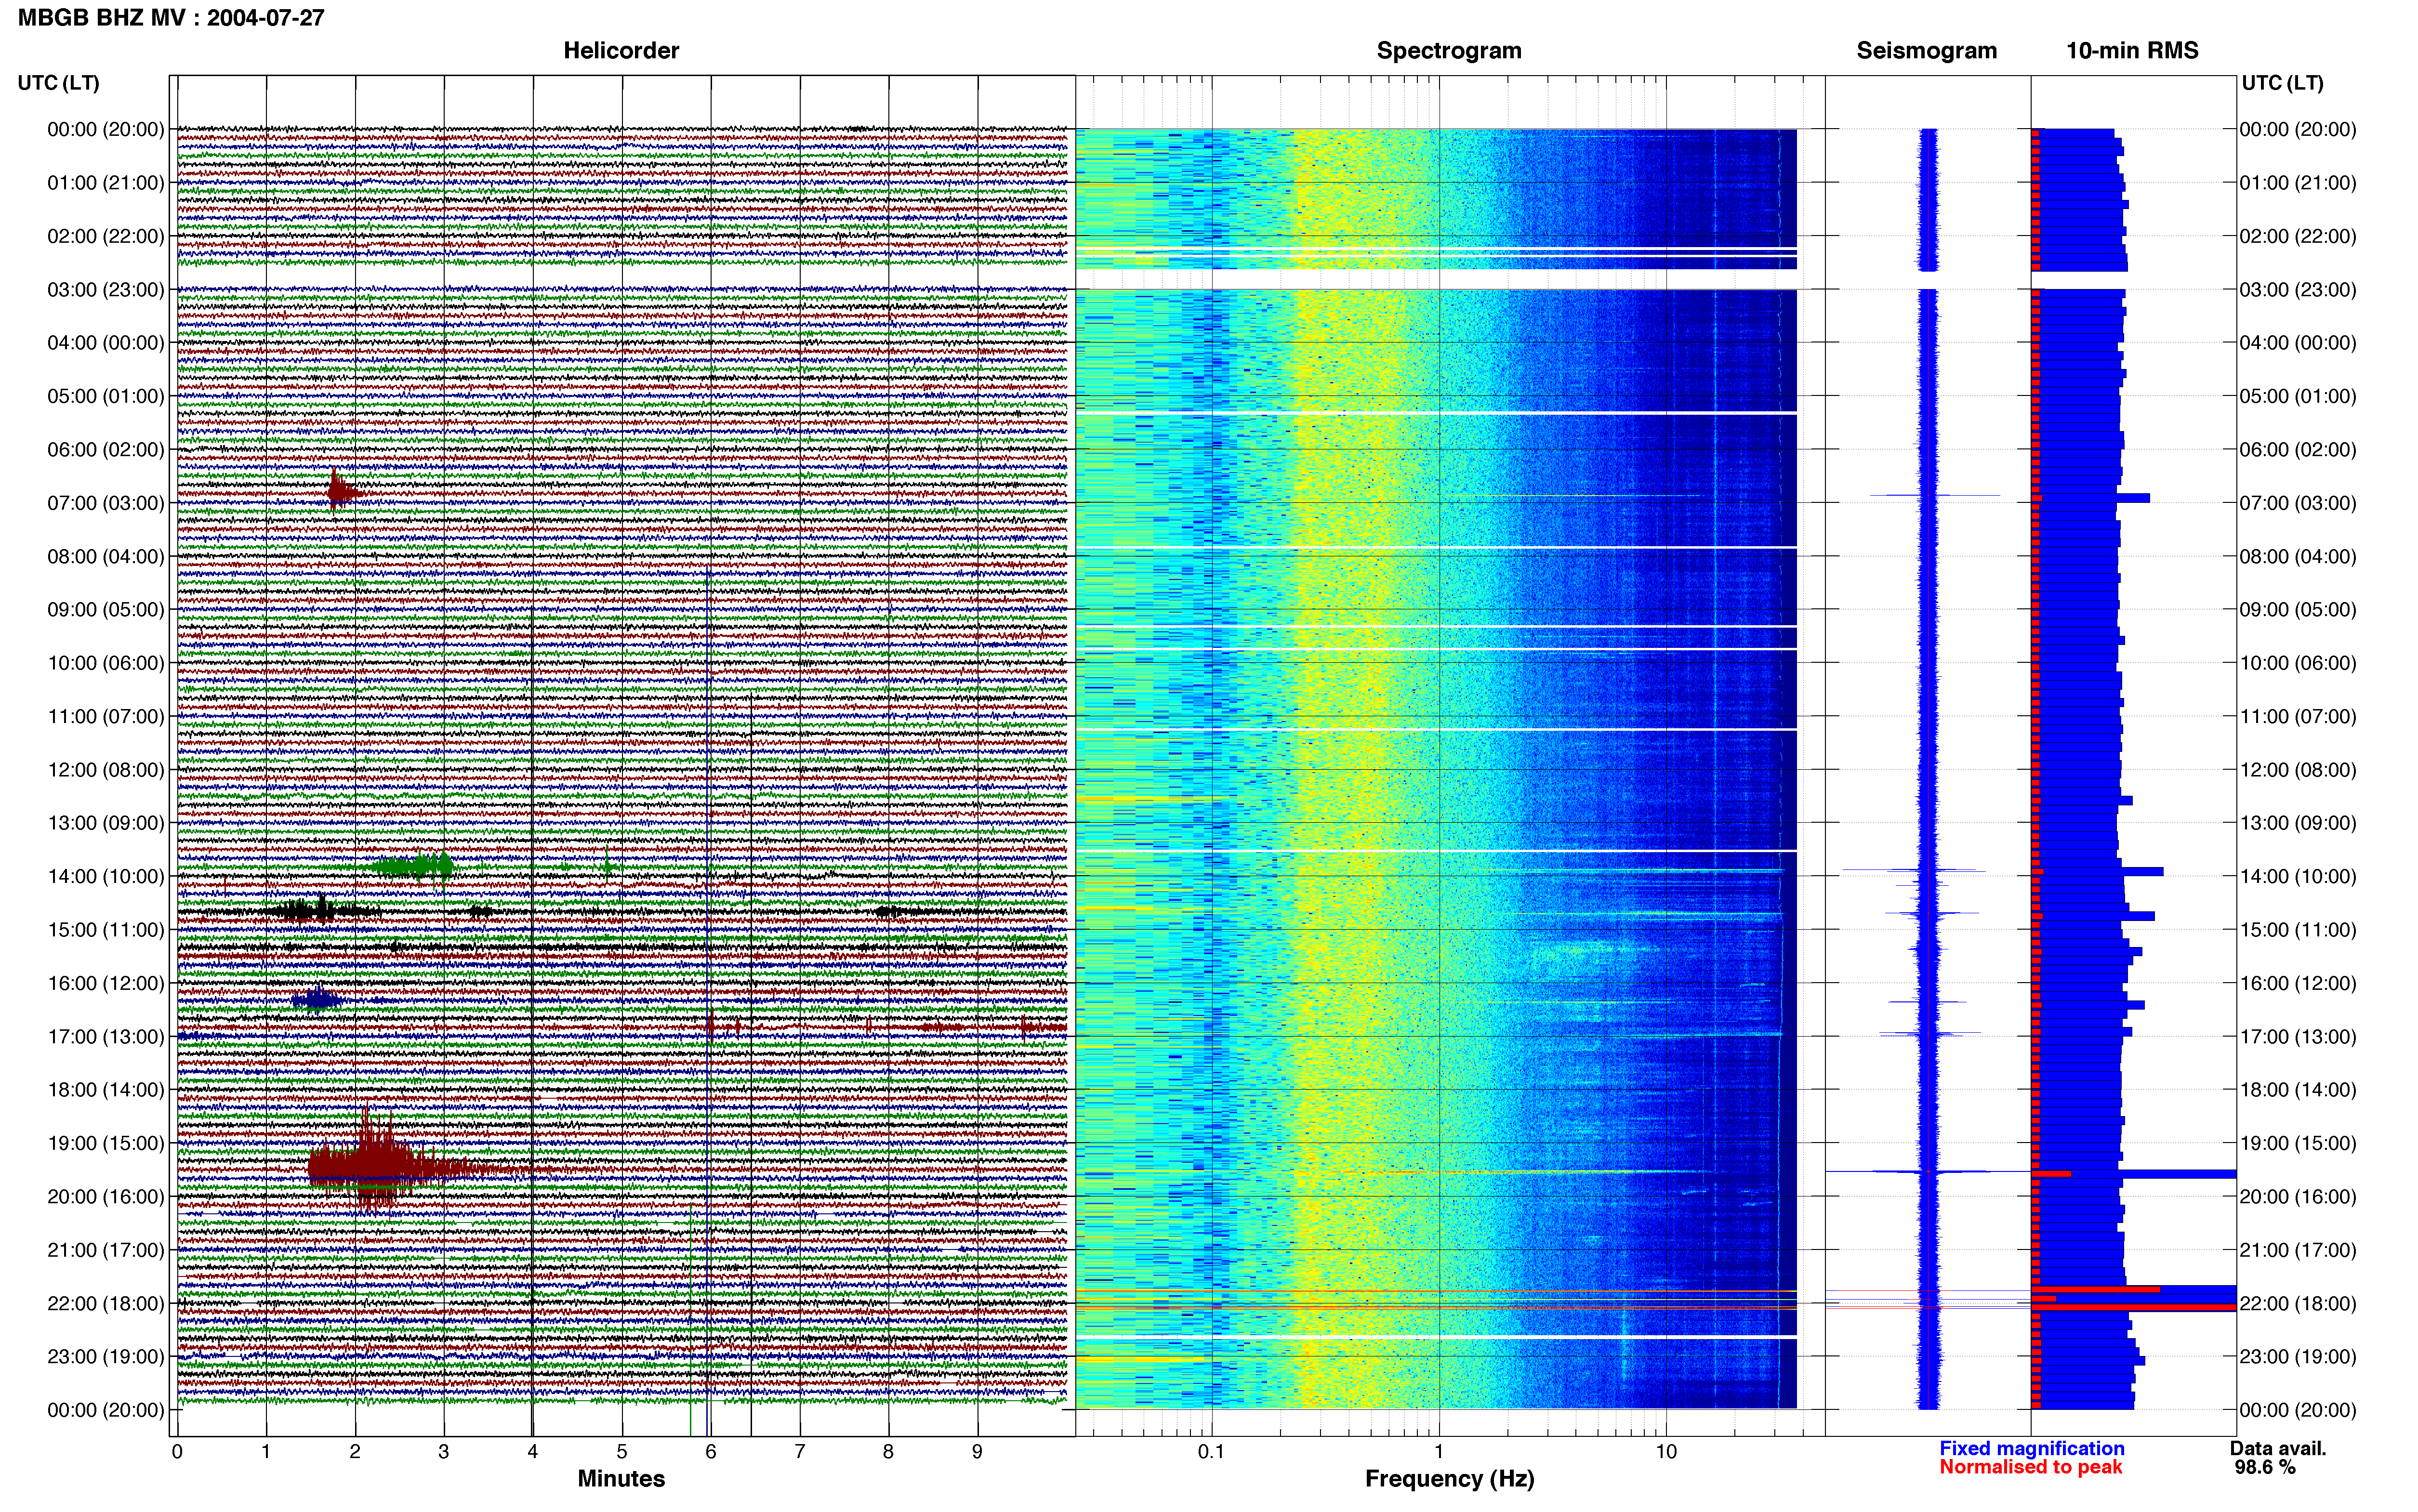Click the 'Spectrogram' panel heading
This screenshot has height=1512, width=2418.
1449,50
